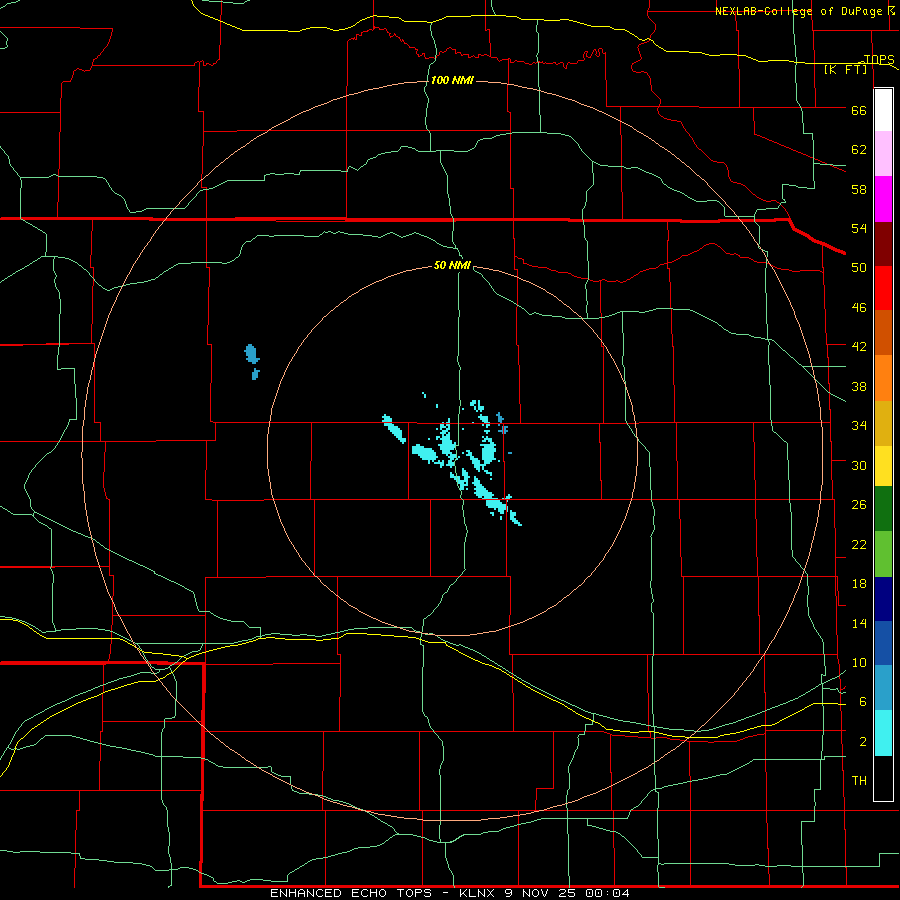Click the '22' legend value
Screen dimensions: 900x900
point(859,544)
